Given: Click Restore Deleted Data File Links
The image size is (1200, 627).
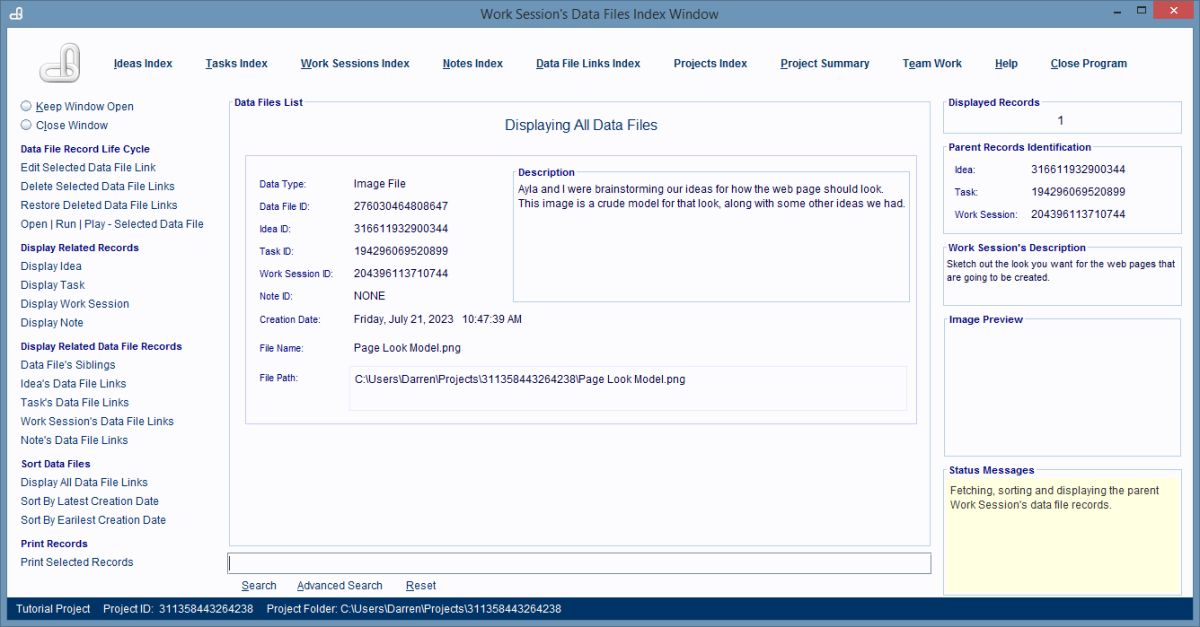Looking at the screenshot, I should [x=99, y=205].
